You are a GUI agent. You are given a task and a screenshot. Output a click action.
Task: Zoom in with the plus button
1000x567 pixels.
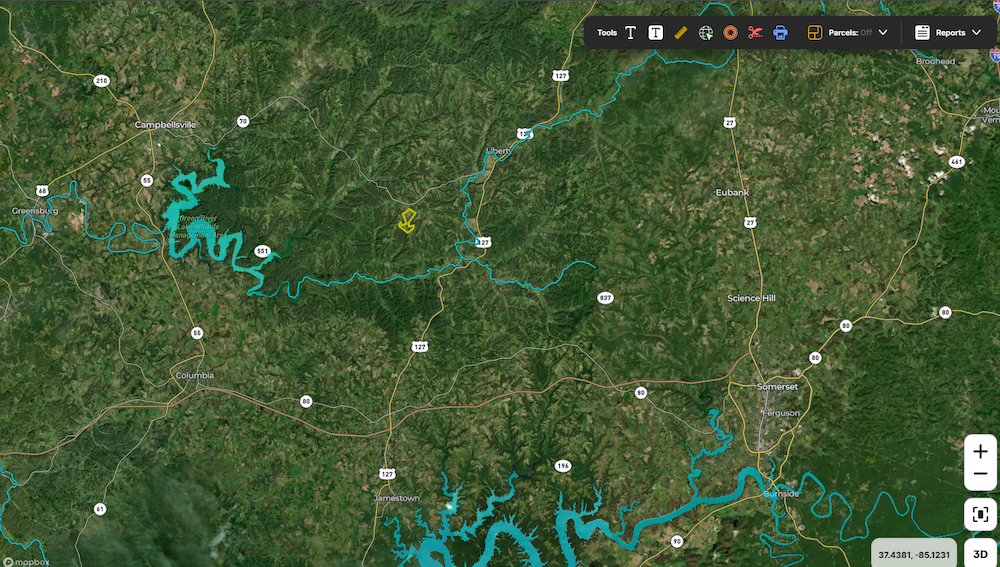[x=980, y=452]
